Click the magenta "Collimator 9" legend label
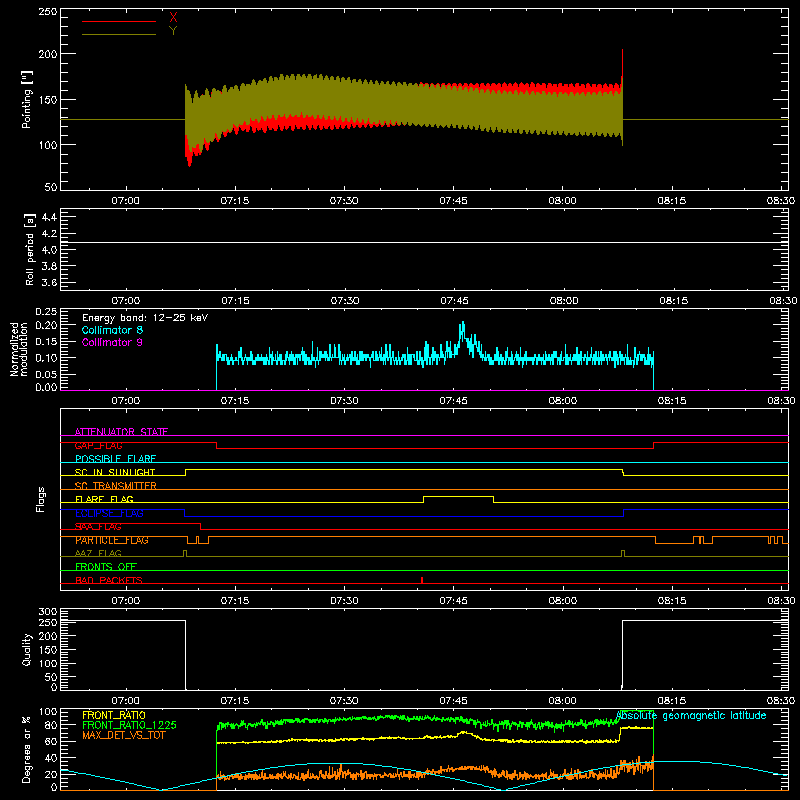The image size is (800, 800). 112,342
